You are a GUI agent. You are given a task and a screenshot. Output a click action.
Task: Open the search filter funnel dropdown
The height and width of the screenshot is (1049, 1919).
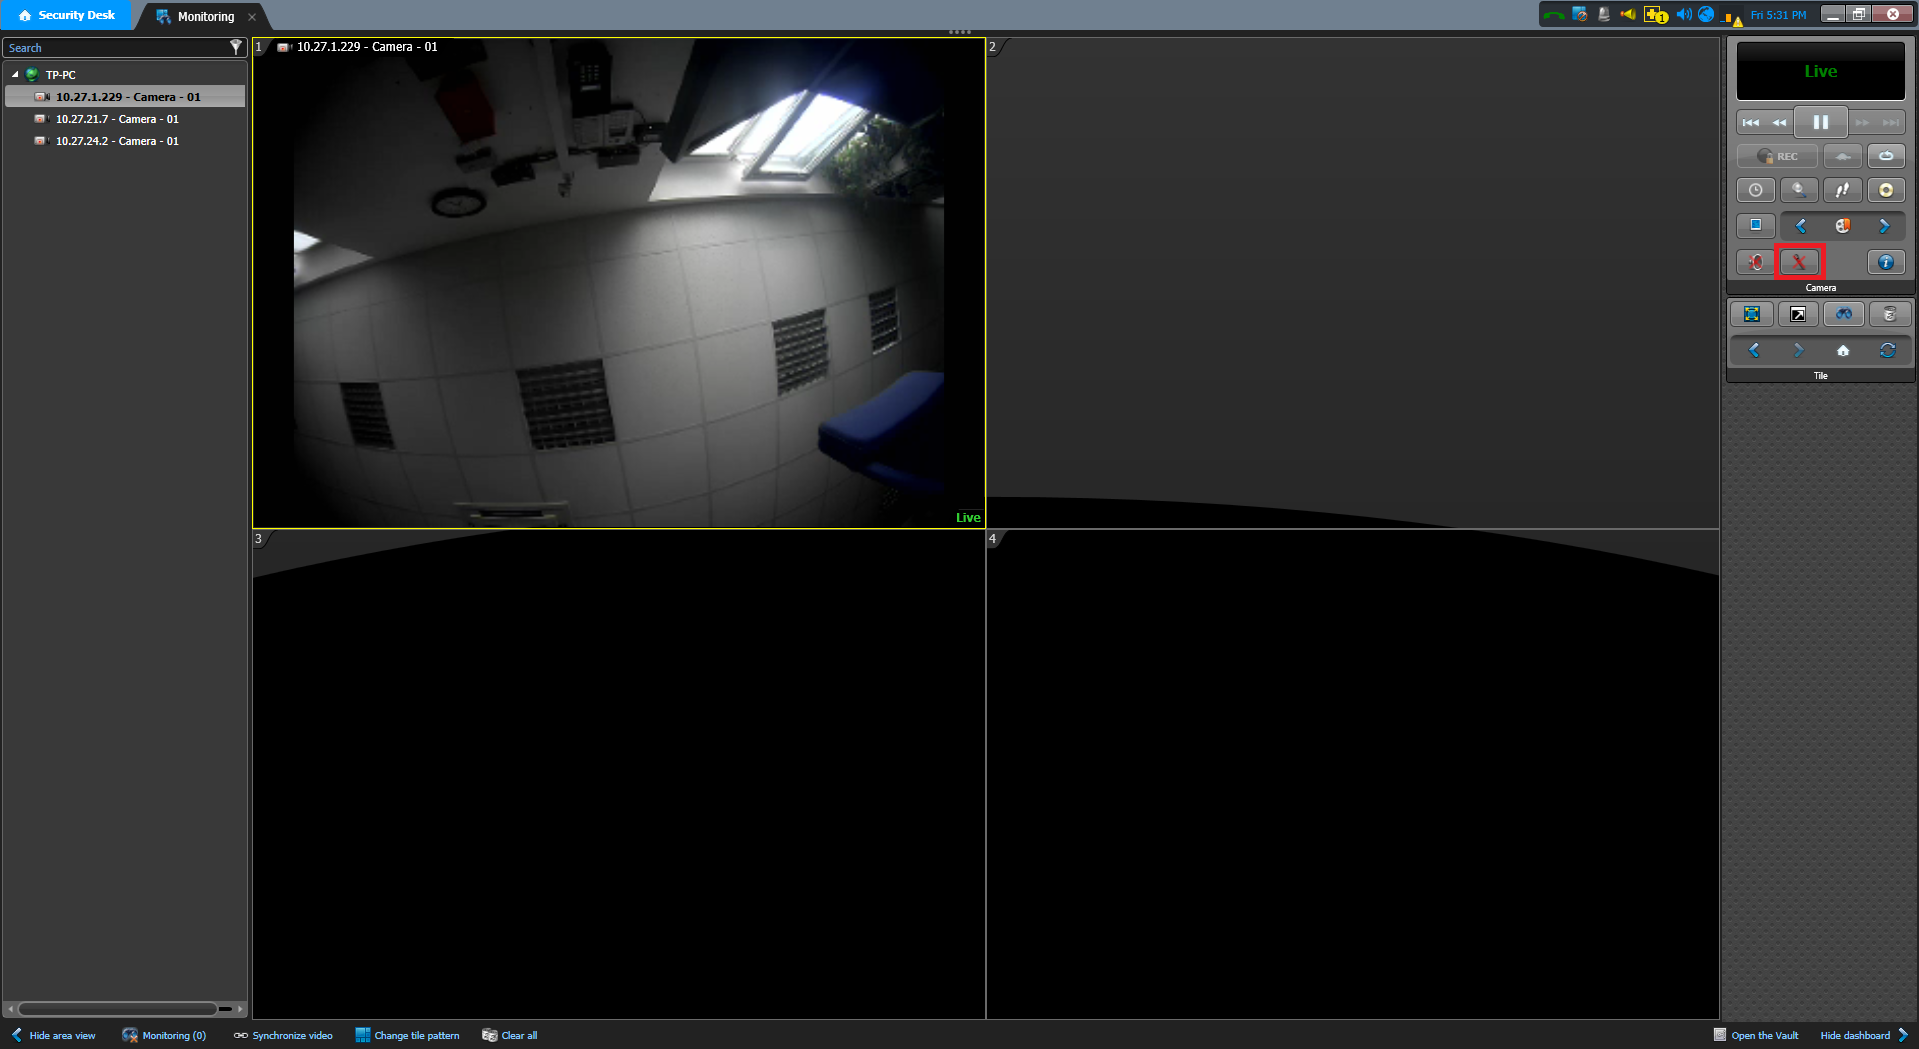coord(236,47)
